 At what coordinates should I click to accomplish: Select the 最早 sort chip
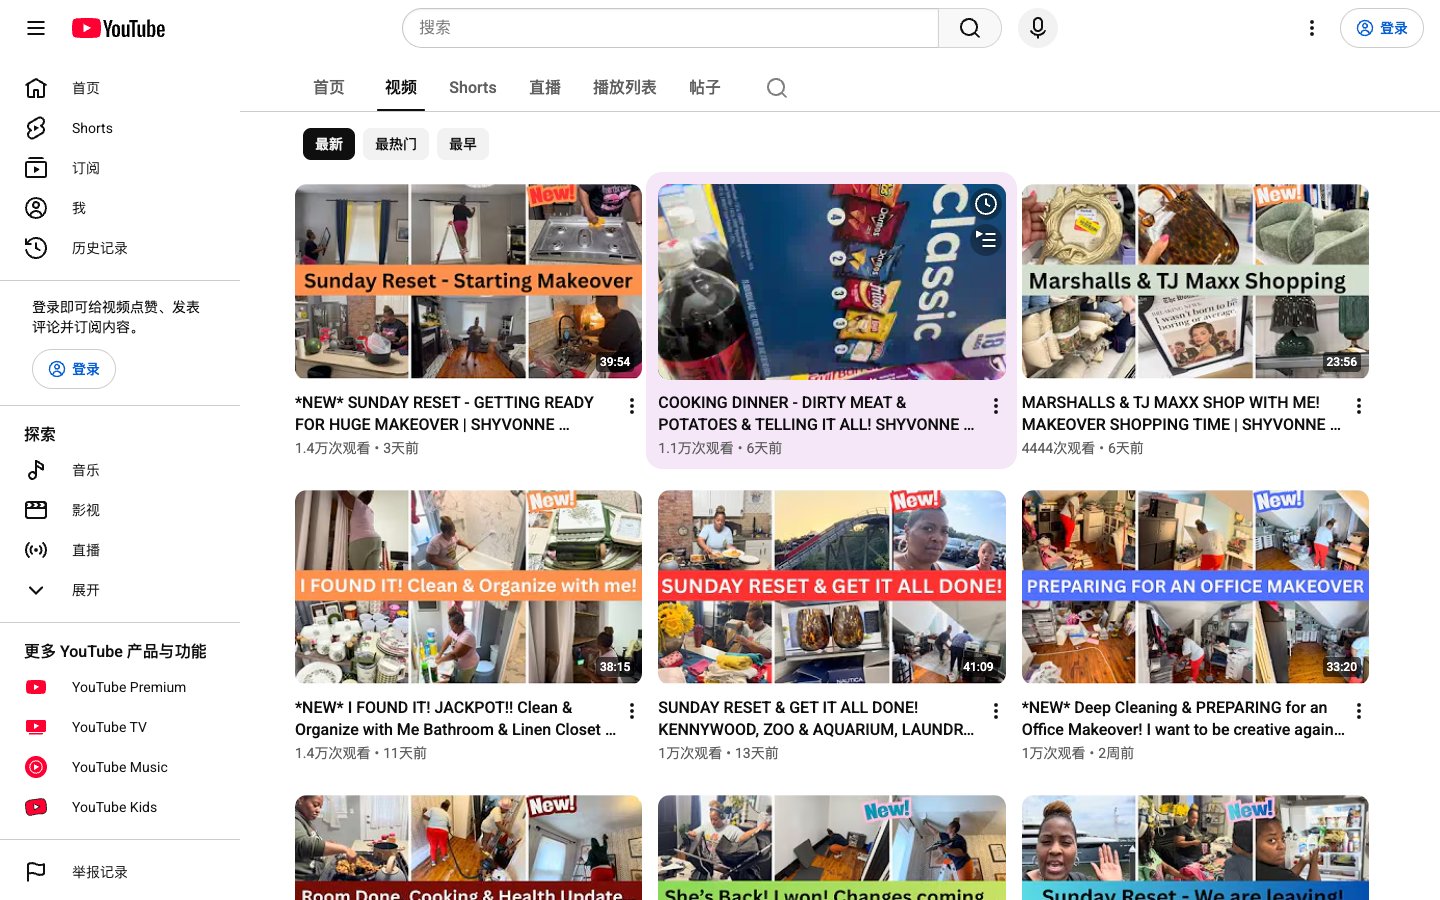click(463, 144)
